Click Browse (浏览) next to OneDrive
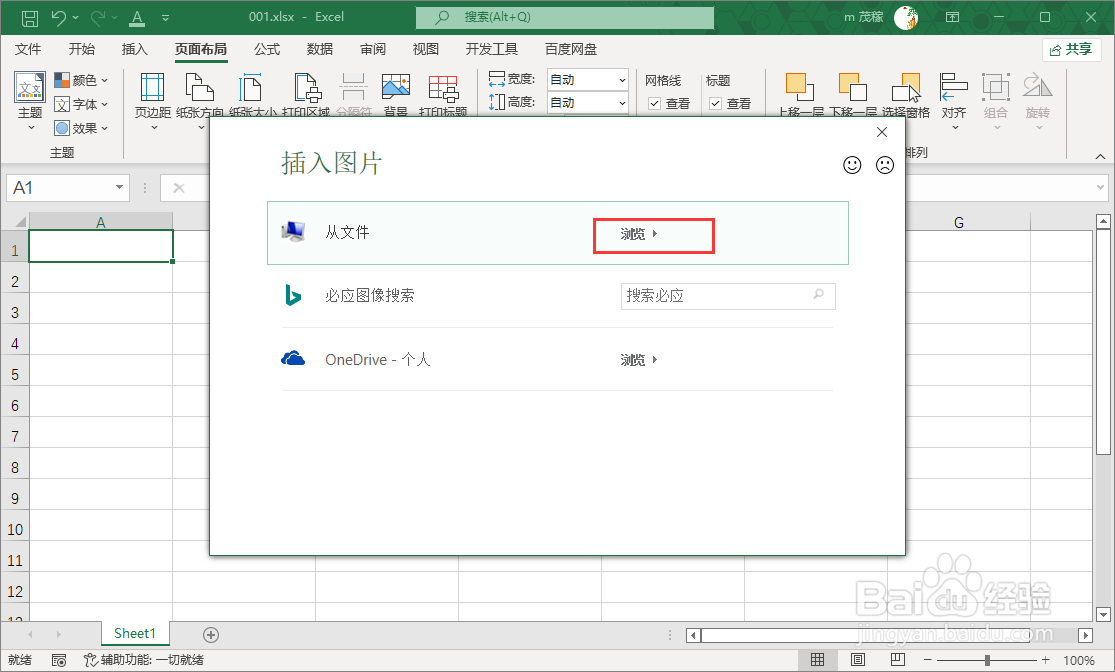Image resolution: width=1115 pixels, height=672 pixels. point(639,360)
